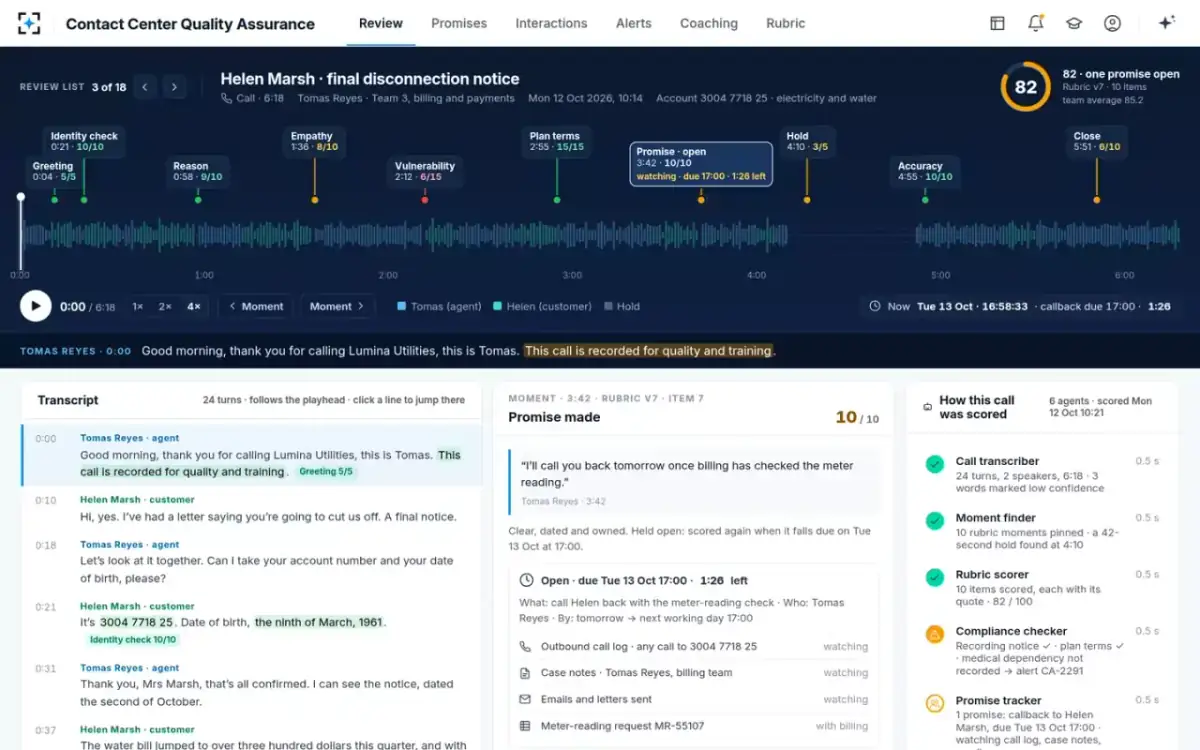This screenshot has width=1200, height=750.
Task: Click the clock icon beside Now
Action: pos(875,306)
